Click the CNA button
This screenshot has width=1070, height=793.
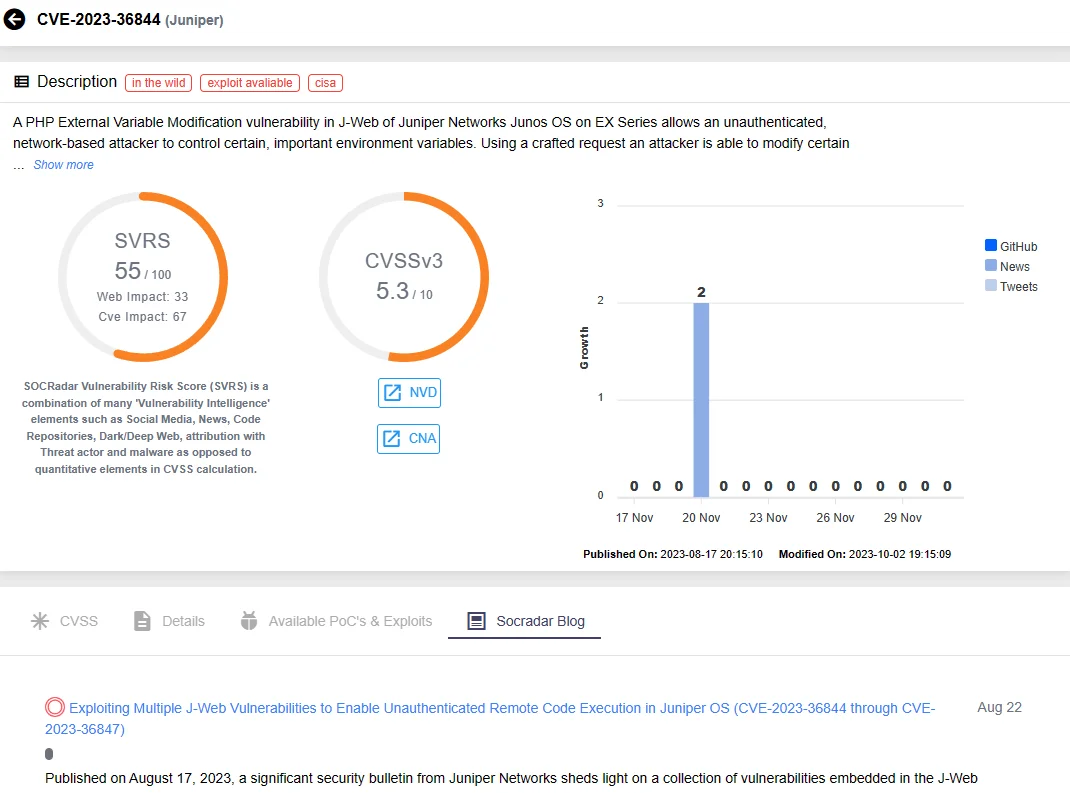(409, 438)
